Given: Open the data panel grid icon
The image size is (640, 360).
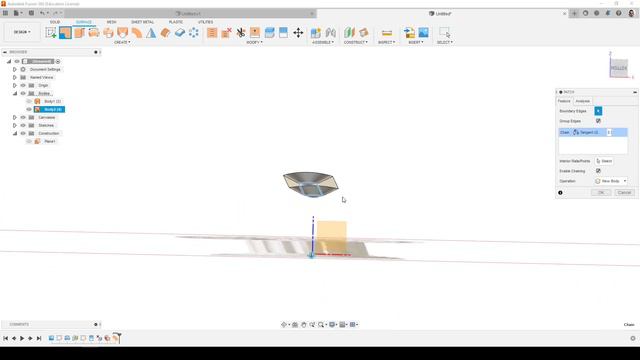Looking at the screenshot, I should (x=5, y=13).
